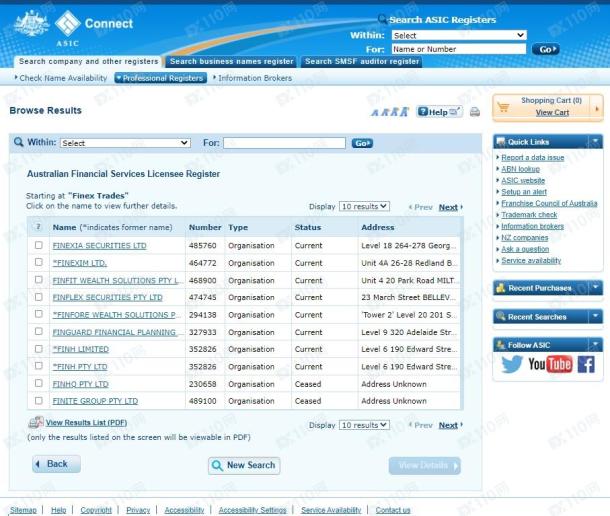Viewport: 610px width, 516px height.
Task: Collapse the Quick Links panel
Action: coord(595,142)
